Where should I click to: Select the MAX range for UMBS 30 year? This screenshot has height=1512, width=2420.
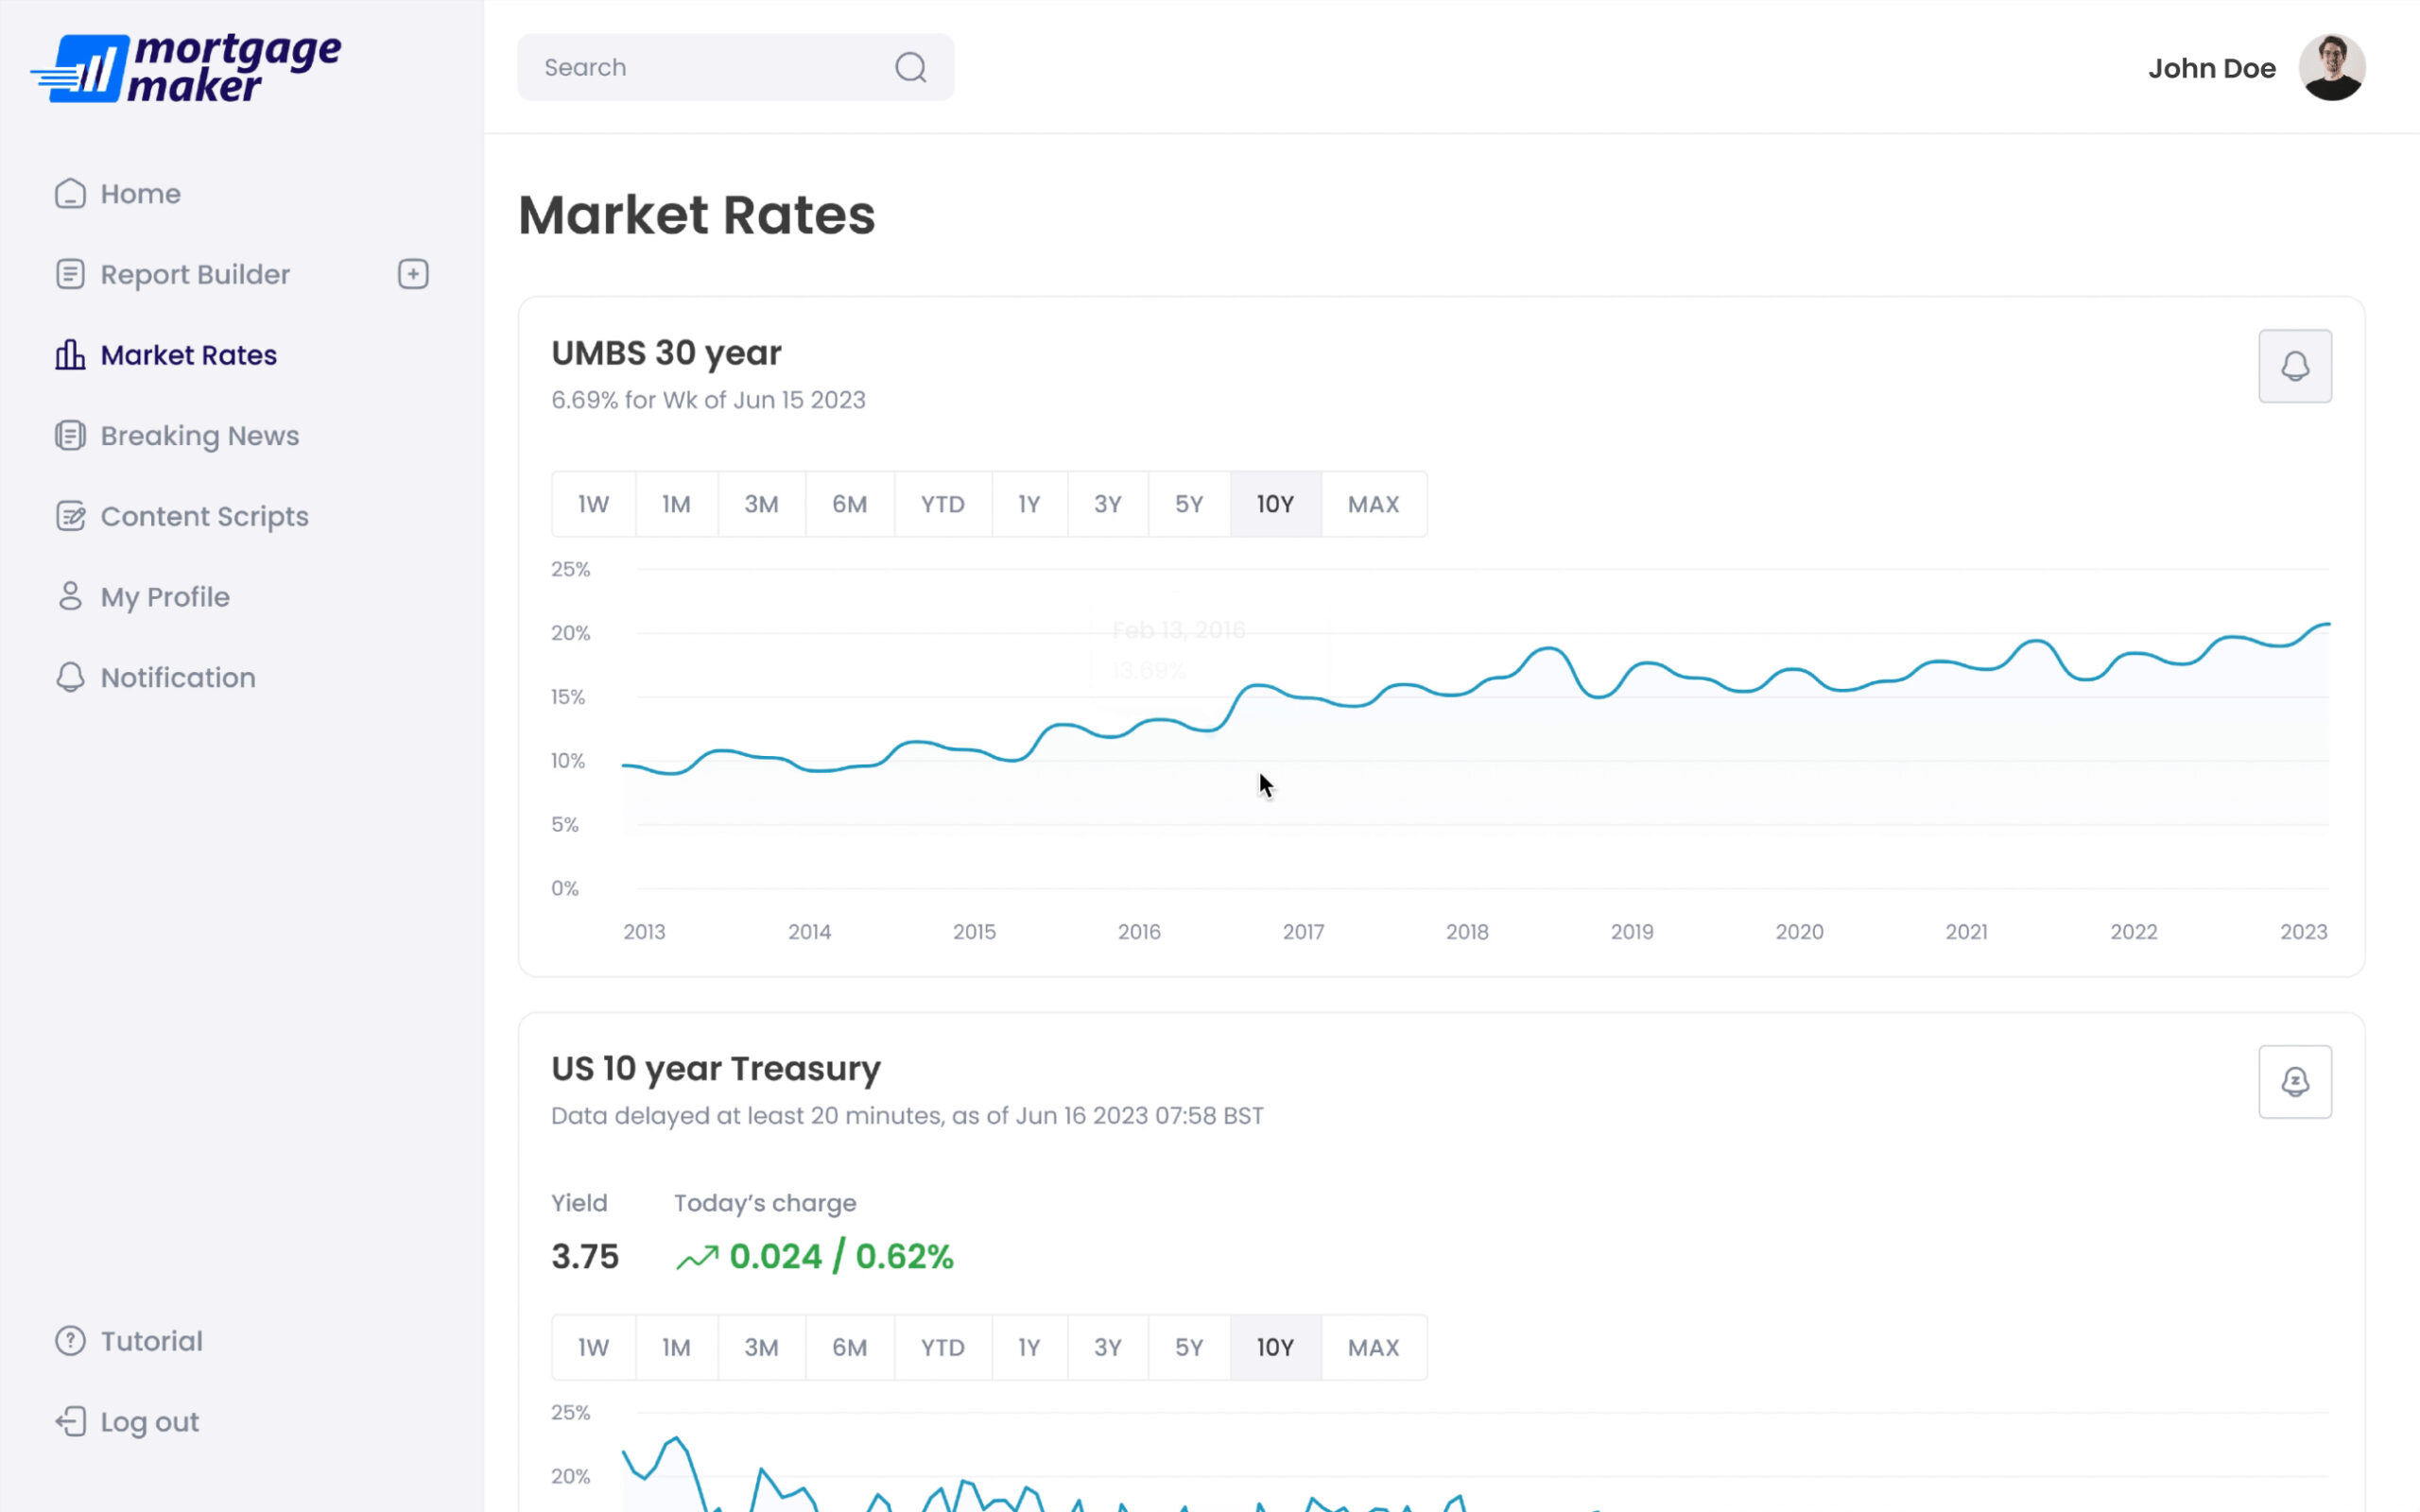(1373, 504)
